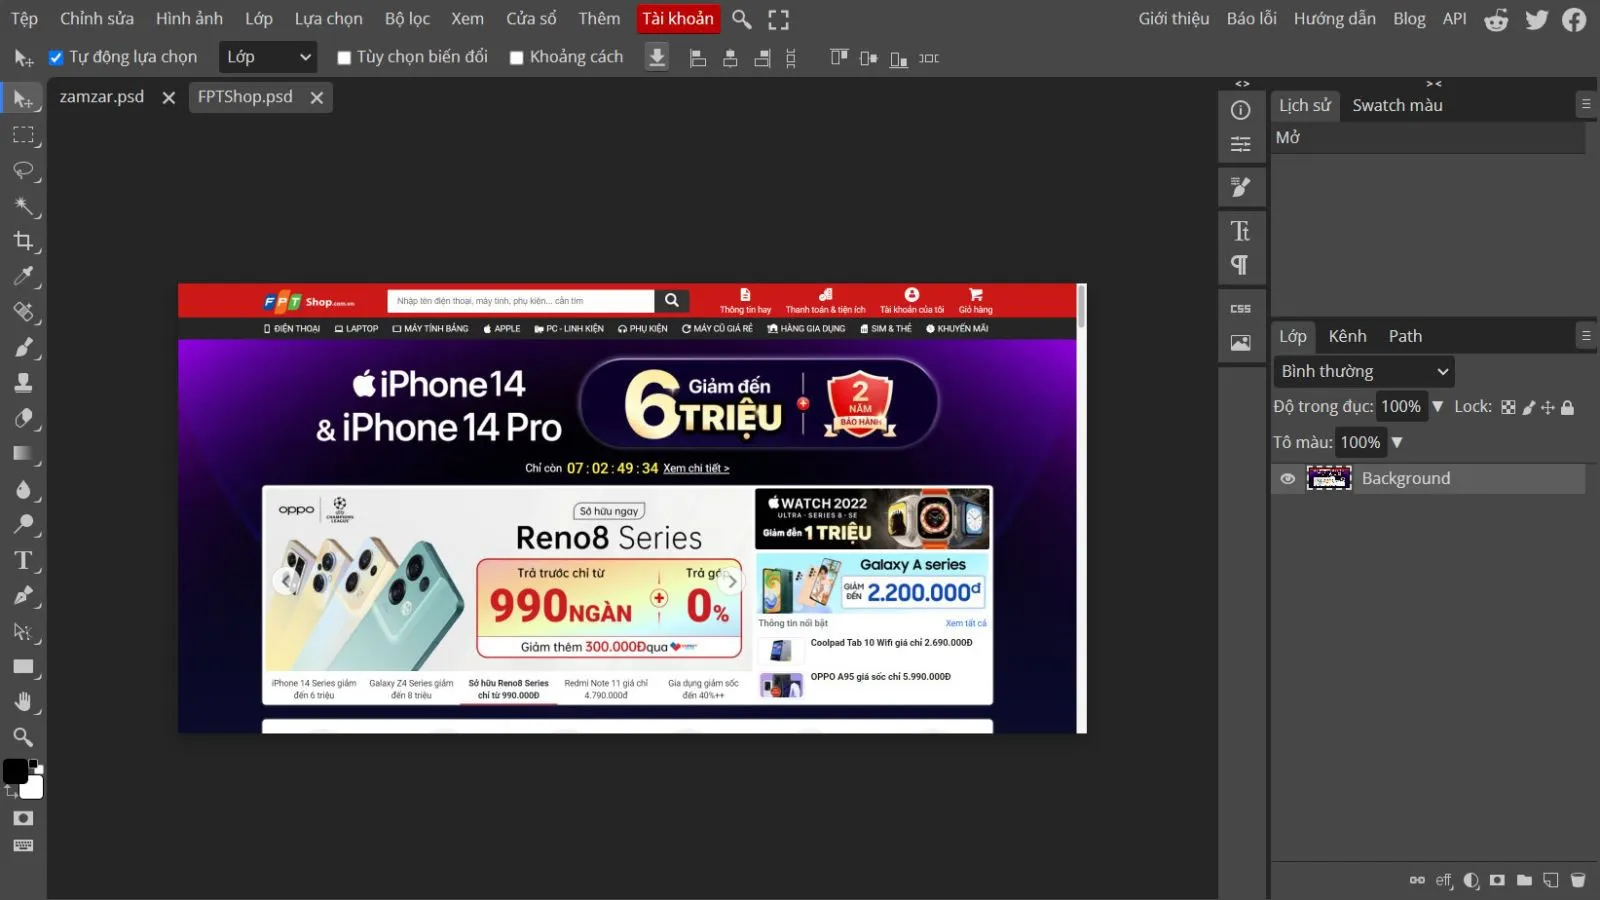1600x900 pixels.
Task: Switch to the 'Swatch màu' tab
Action: (1397, 105)
